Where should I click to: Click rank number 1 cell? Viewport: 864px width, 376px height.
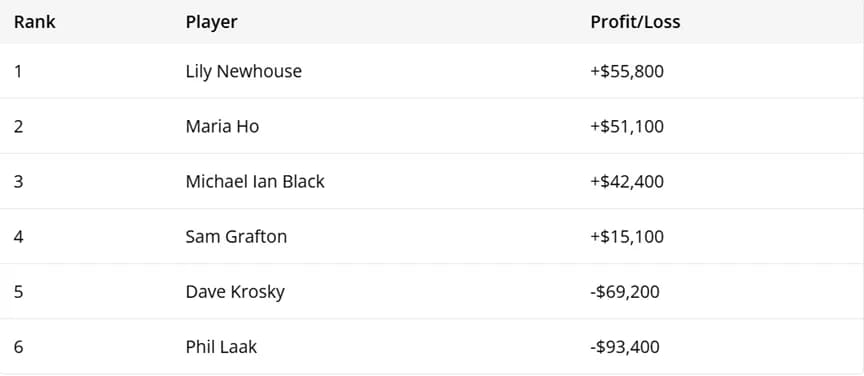click(x=18, y=72)
